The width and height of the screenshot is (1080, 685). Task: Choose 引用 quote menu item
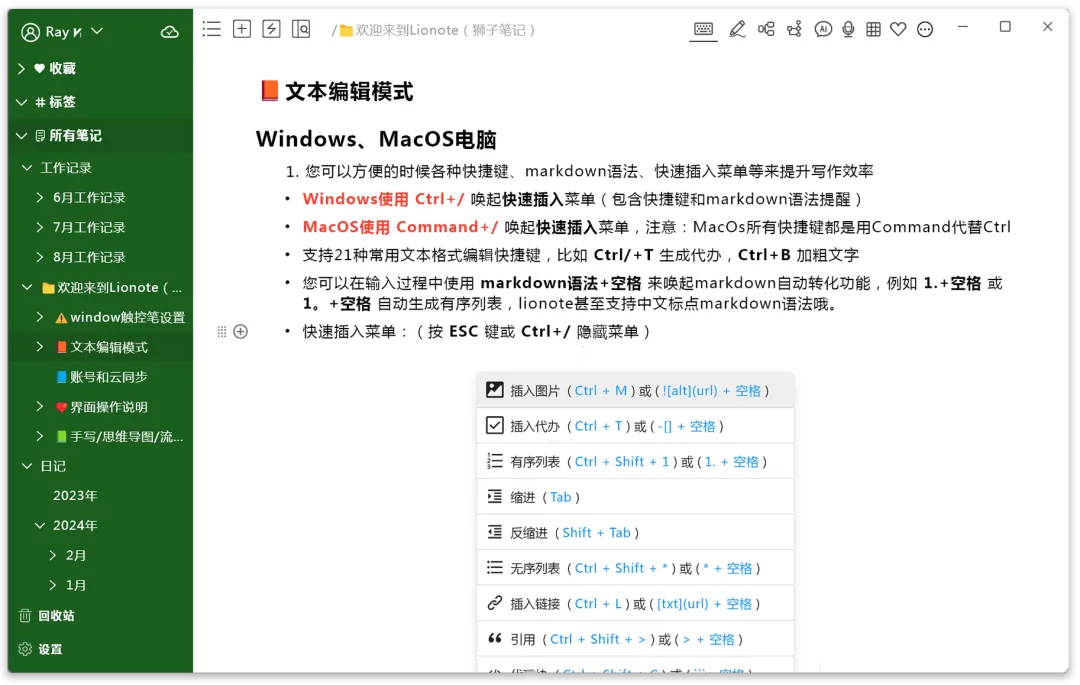click(635, 639)
